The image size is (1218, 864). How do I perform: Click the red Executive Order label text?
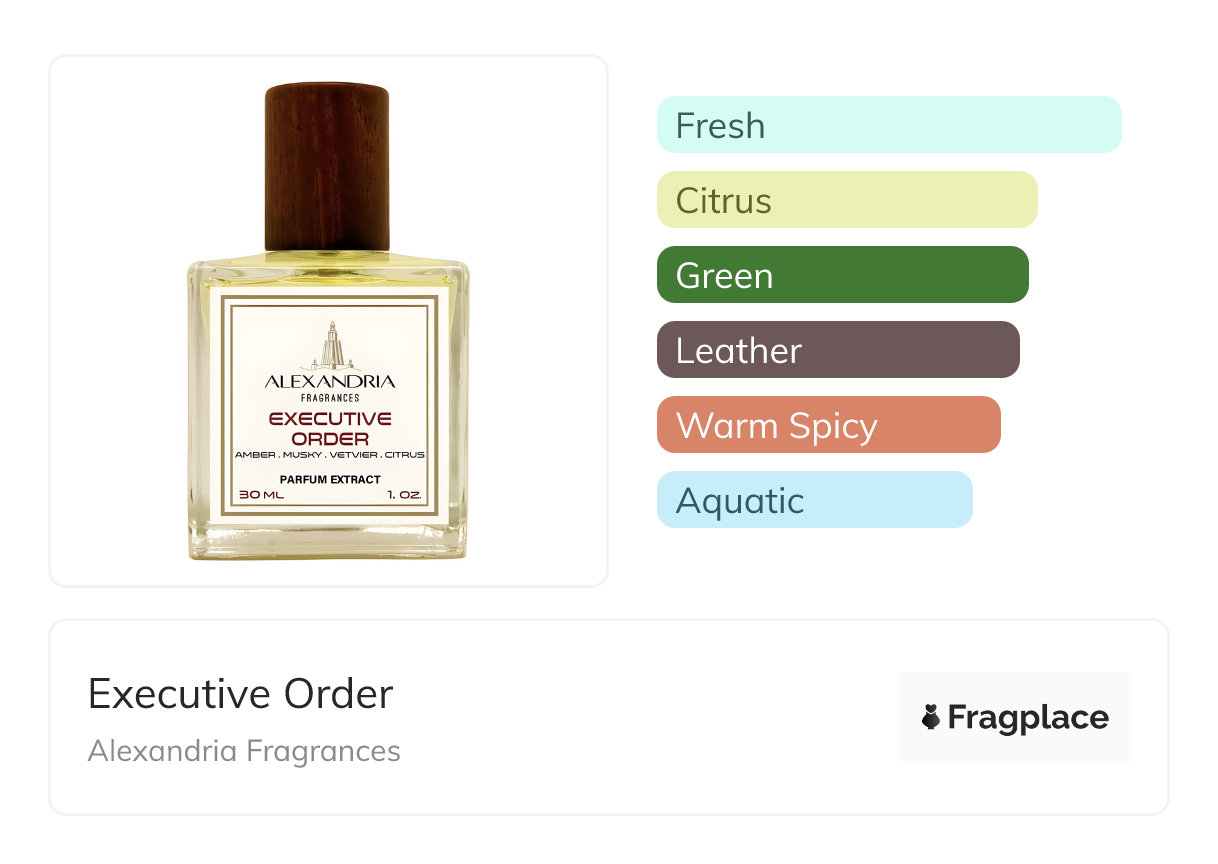pos(330,428)
